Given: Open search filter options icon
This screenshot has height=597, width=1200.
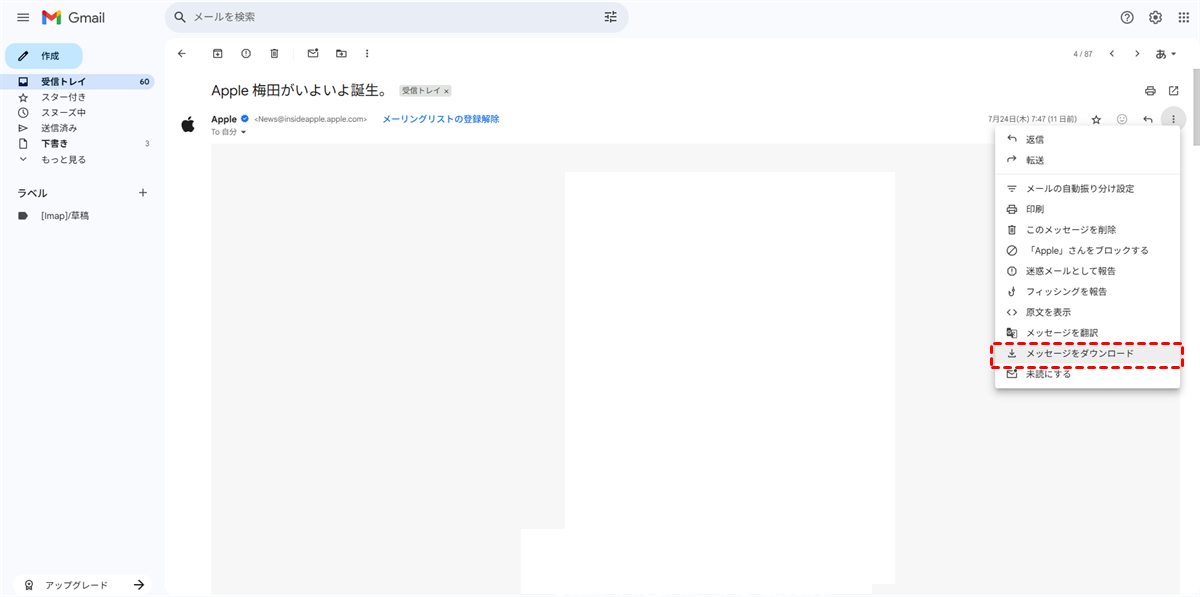Looking at the screenshot, I should 611,17.
